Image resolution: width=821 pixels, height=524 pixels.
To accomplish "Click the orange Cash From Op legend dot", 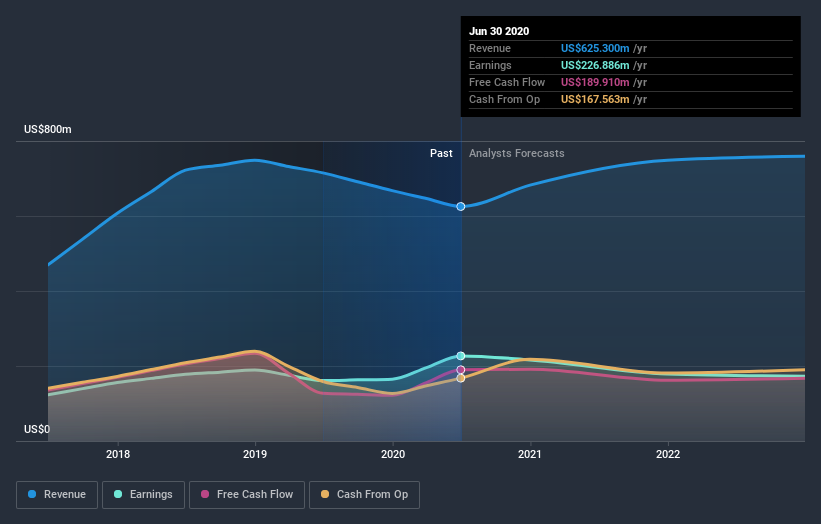I will [325, 494].
